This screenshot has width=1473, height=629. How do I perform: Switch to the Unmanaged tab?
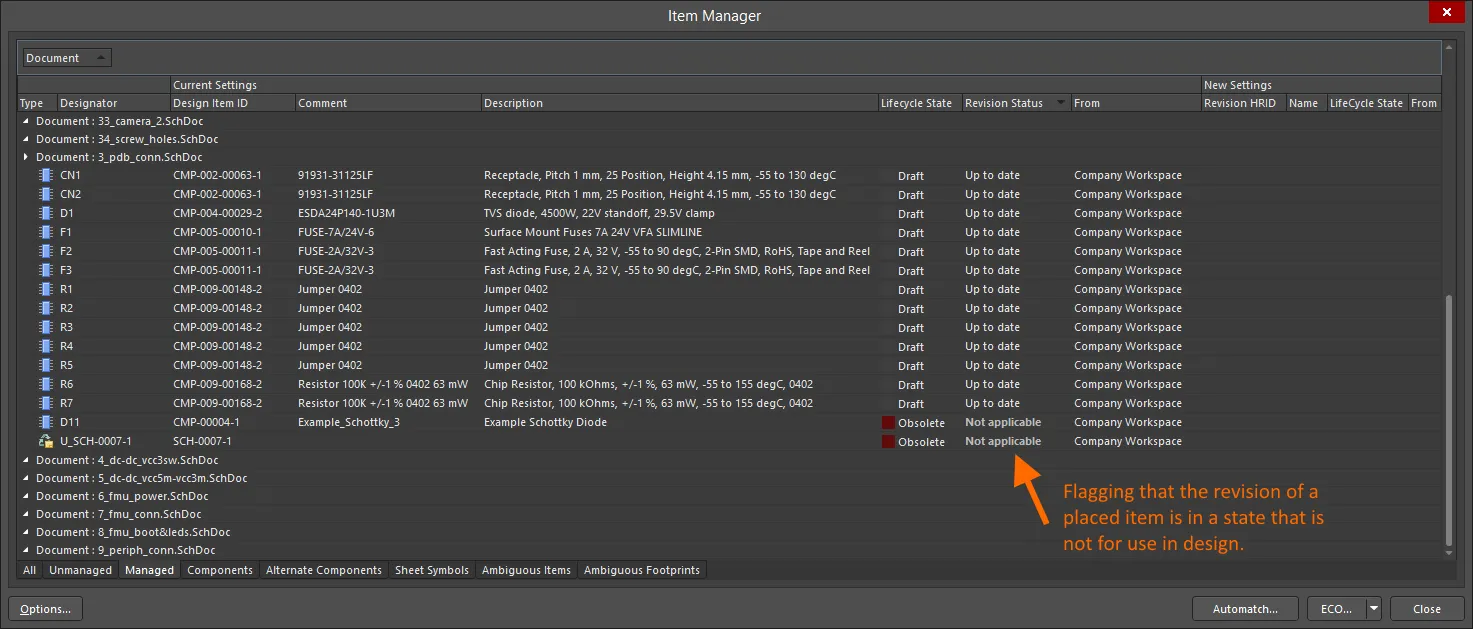(x=80, y=570)
